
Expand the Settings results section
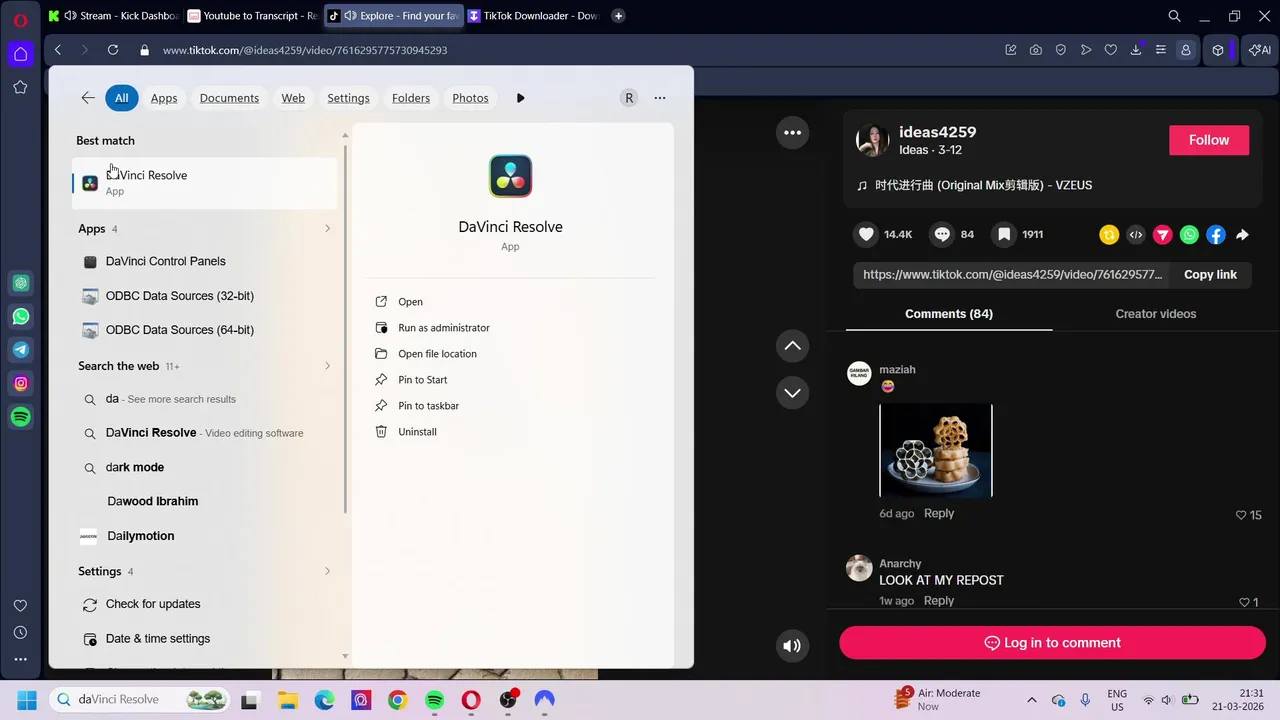327,571
